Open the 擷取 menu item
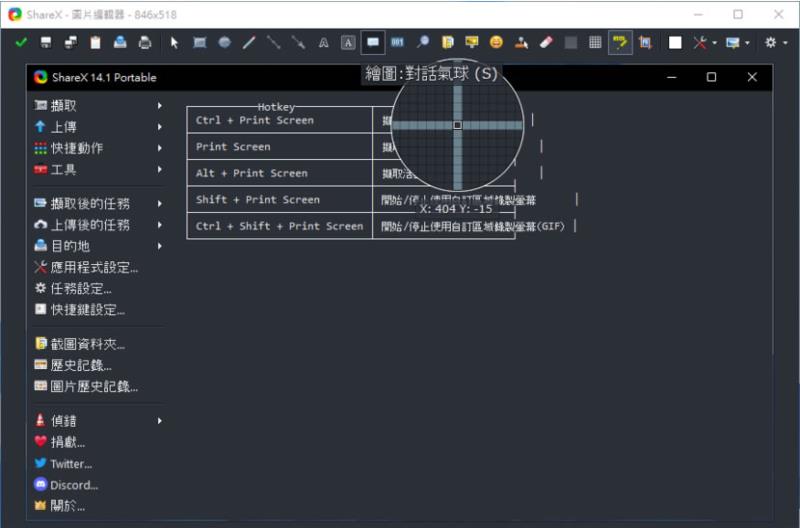 point(98,106)
